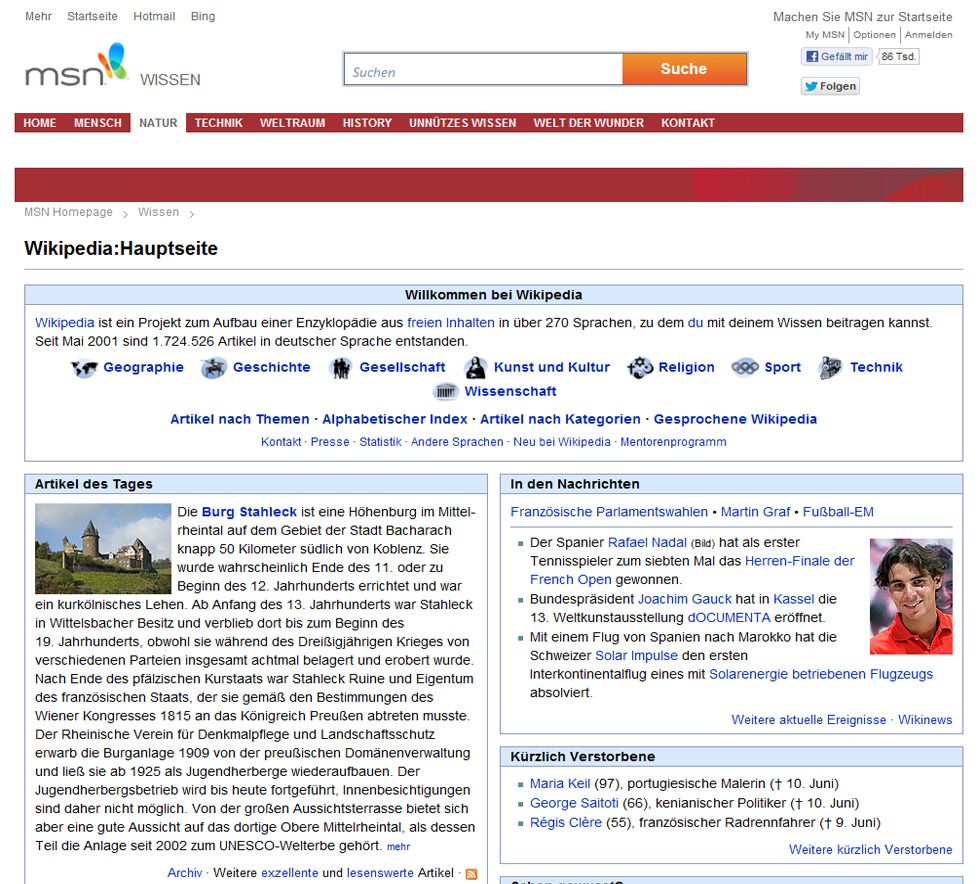Open the Neu bei Wikipedia link
The width and height of the screenshot is (978, 884).
(562, 442)
